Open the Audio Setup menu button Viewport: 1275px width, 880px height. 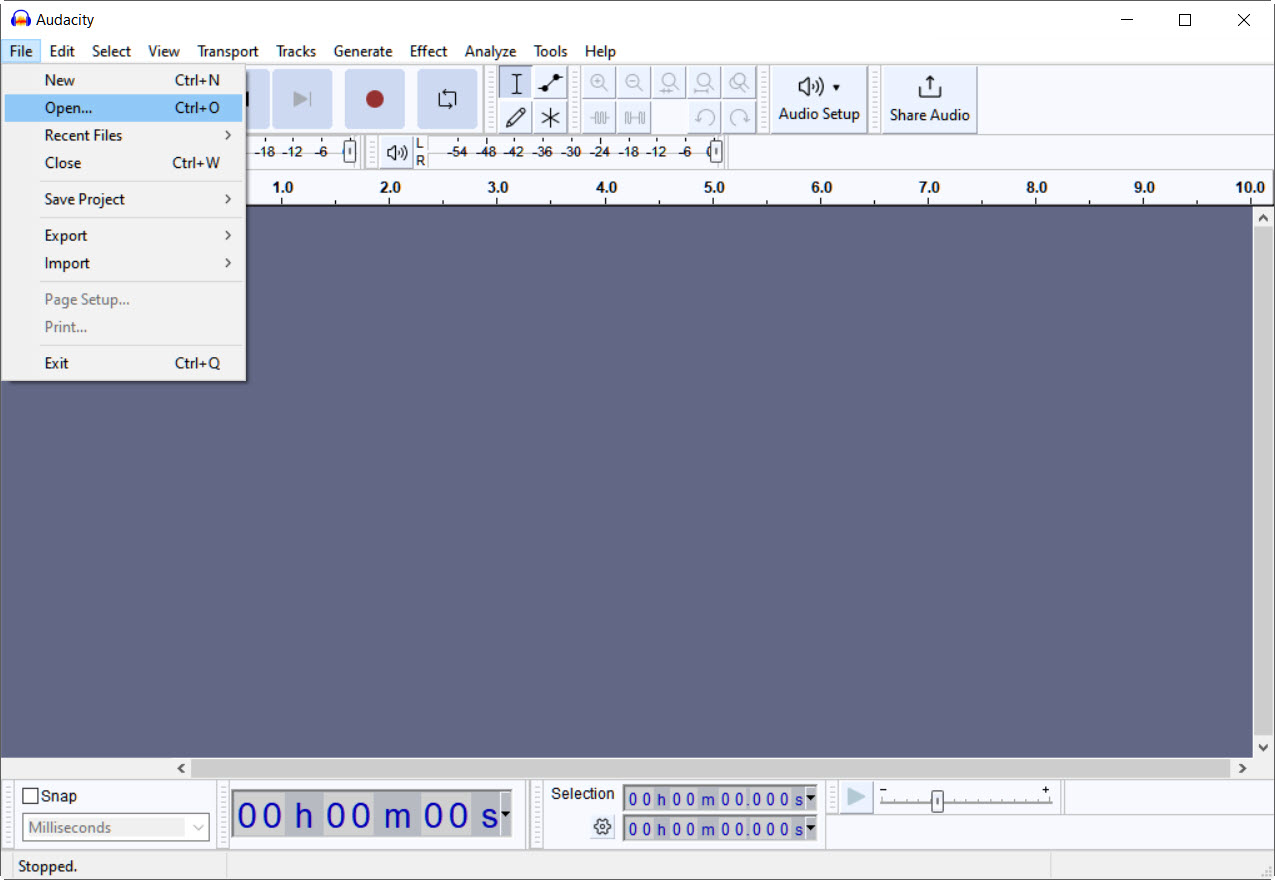click(x=819, y=99)
